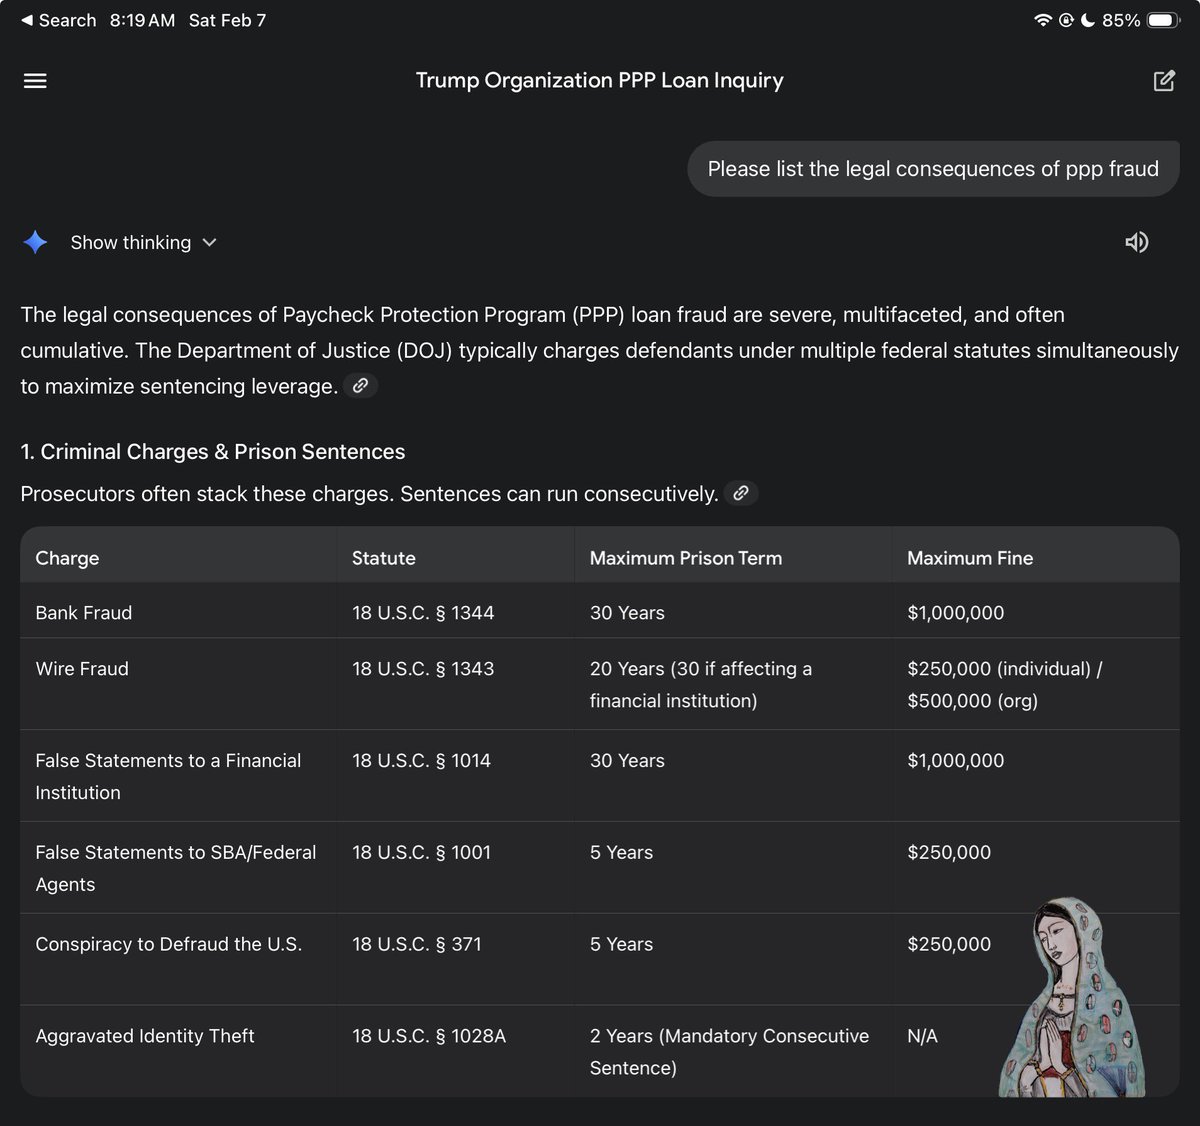Tap the Sat Feb 7 date in status bar
This screenshot has height=1126, width=1200.
[227, 20]
